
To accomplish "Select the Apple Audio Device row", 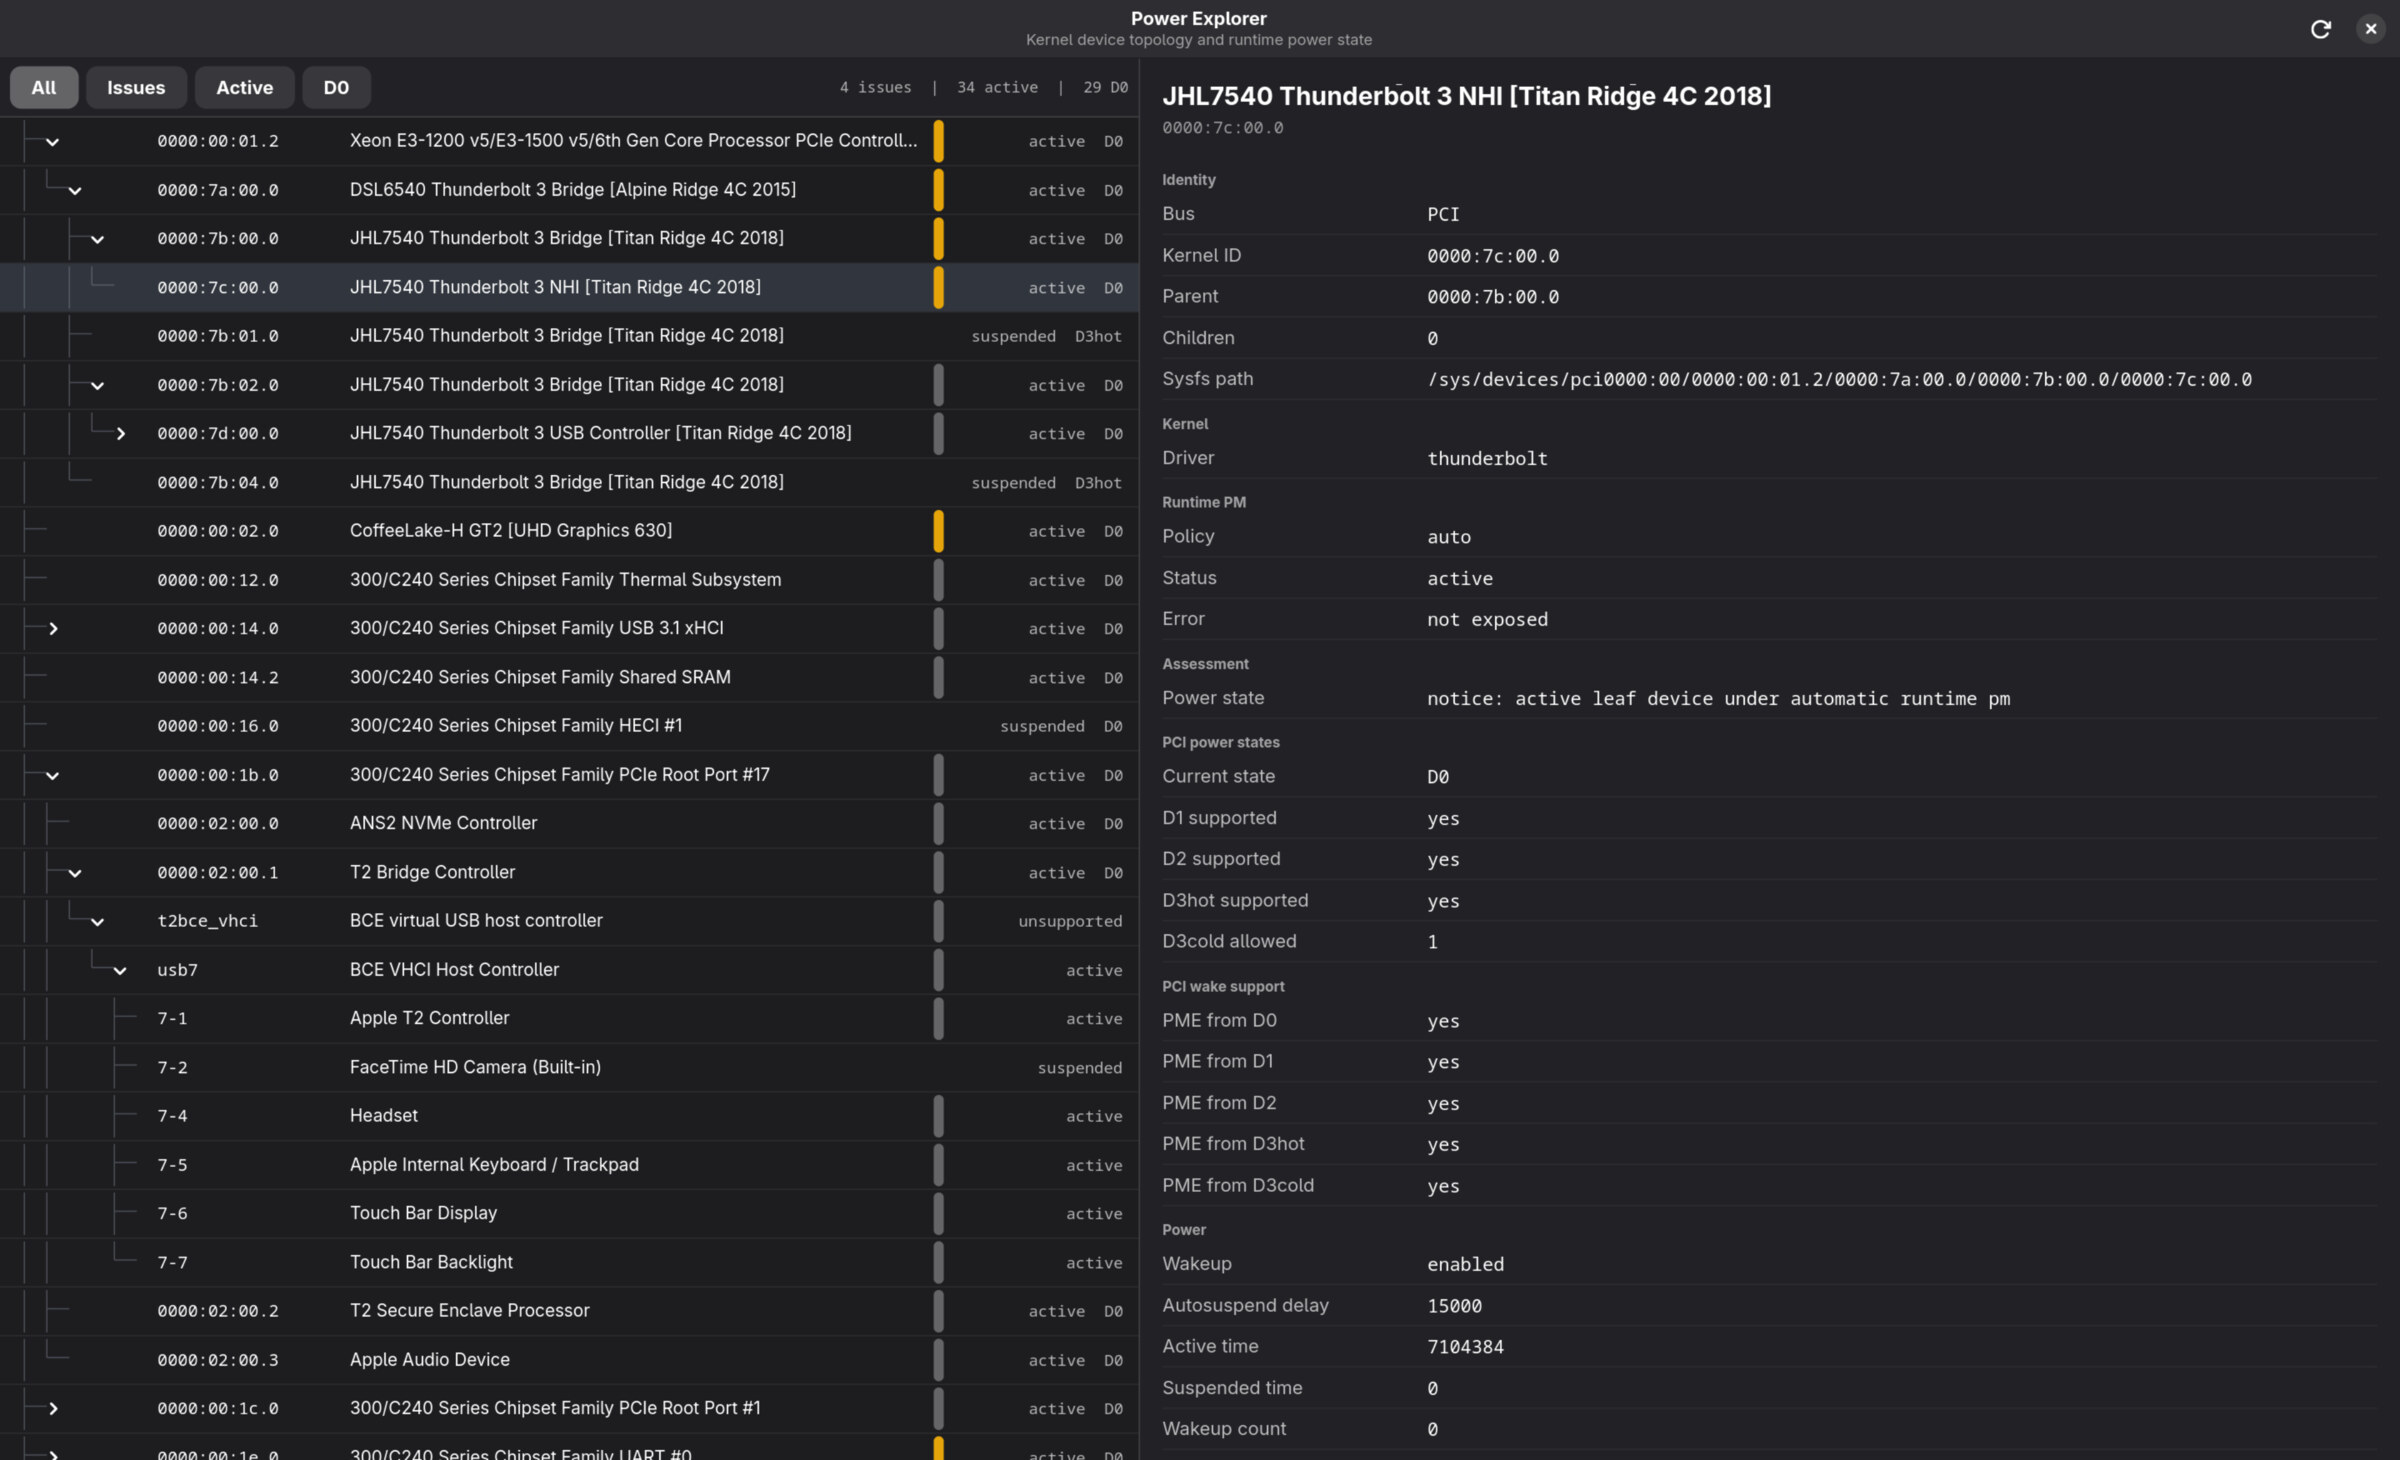I will click(569, 1360).
